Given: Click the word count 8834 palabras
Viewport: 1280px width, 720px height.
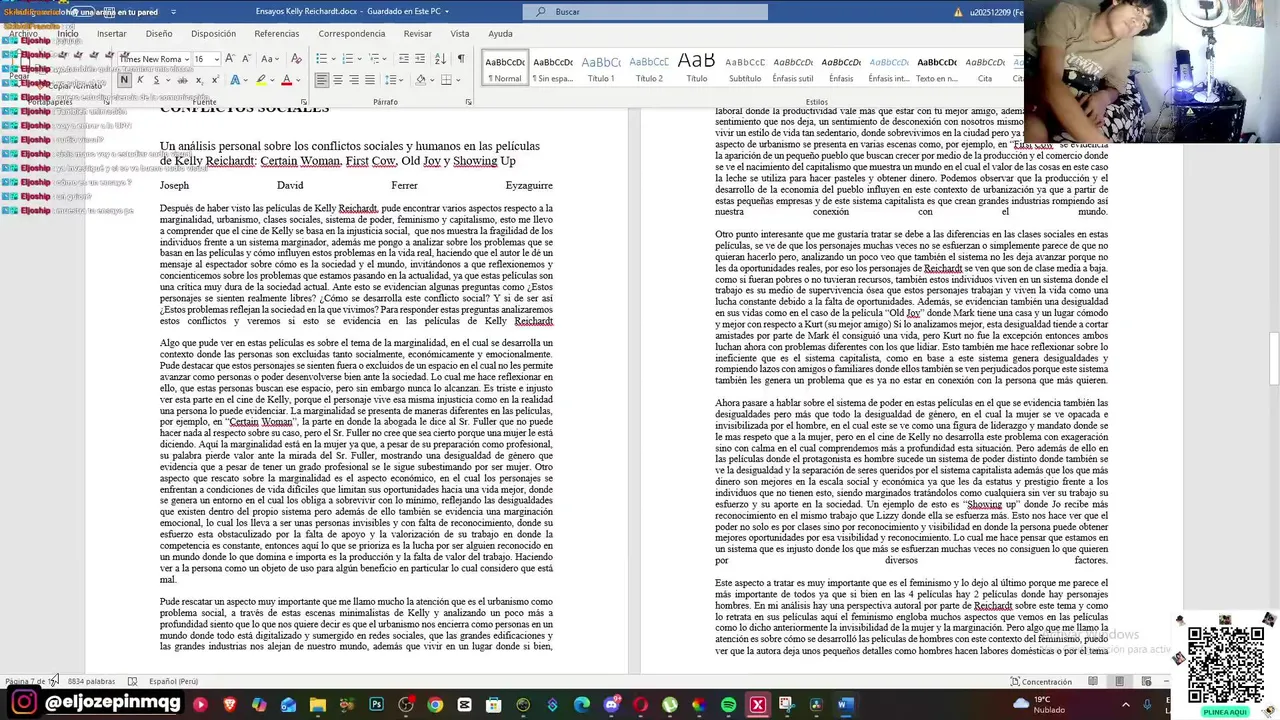Looking at the screenshot, I should pos(91,682).
